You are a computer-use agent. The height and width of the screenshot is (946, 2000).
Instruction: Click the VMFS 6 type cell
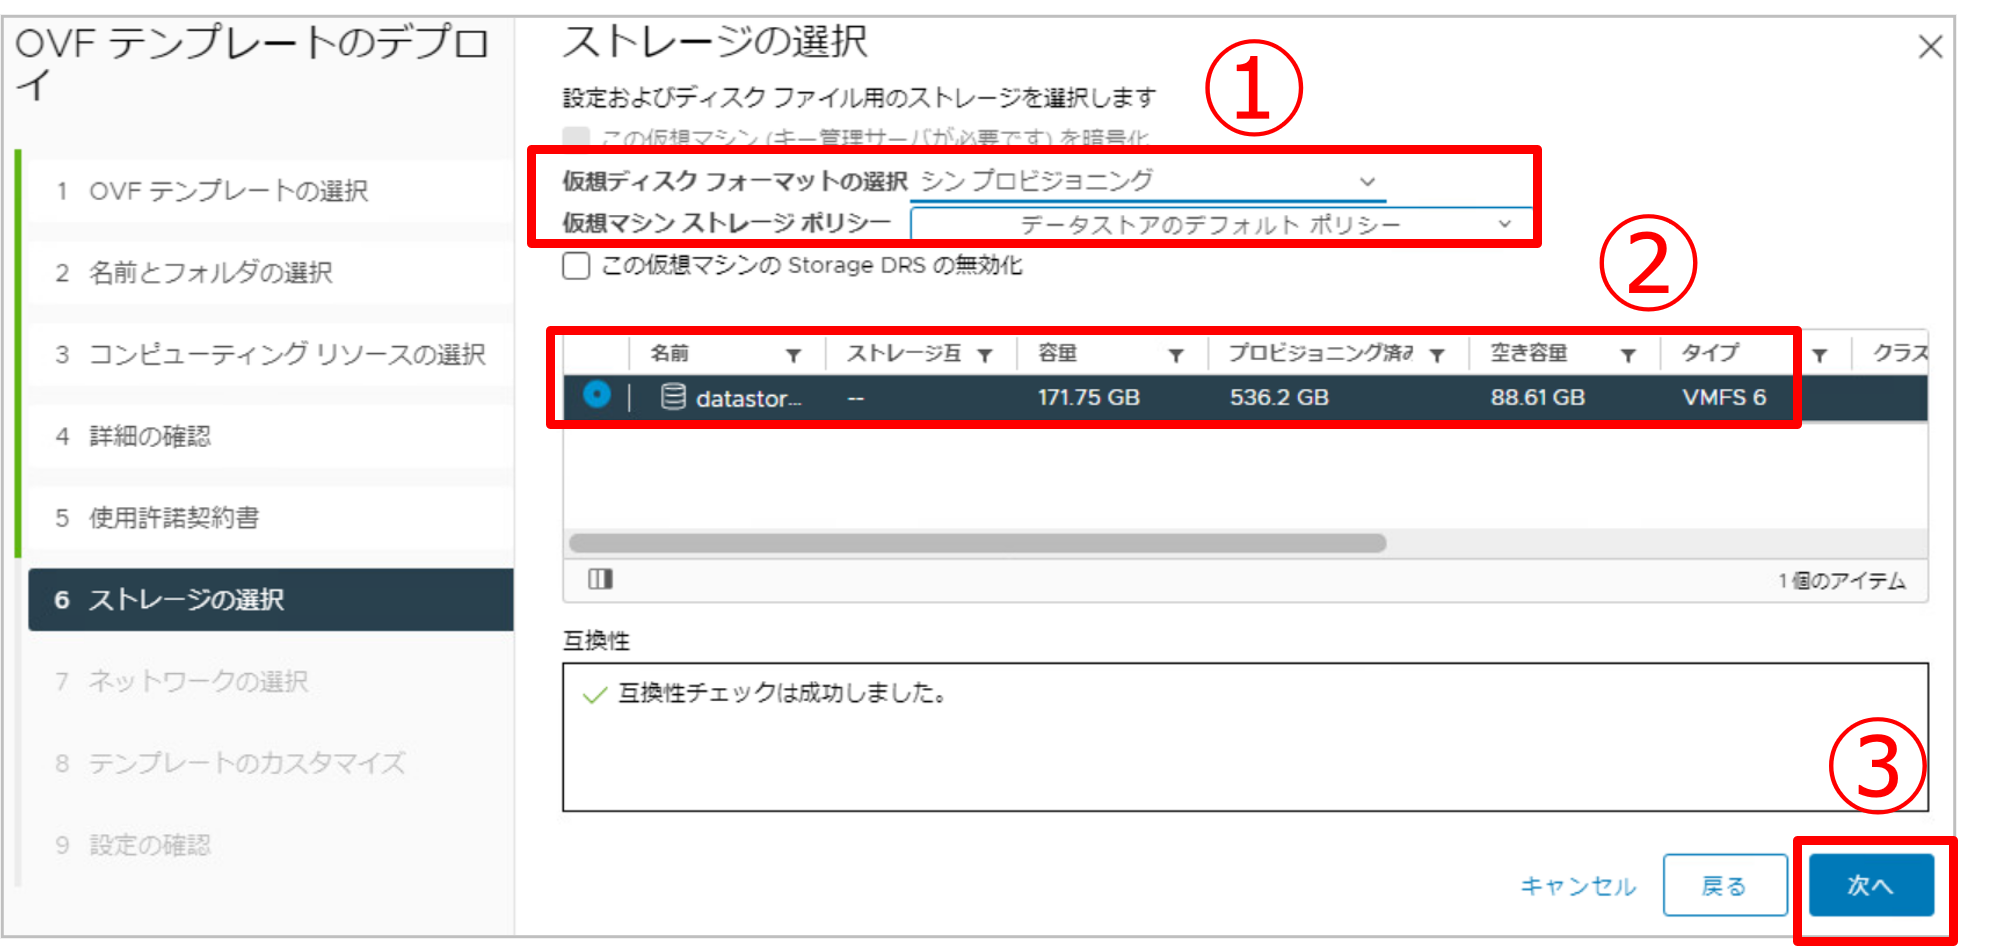(x=1724, y=397)
